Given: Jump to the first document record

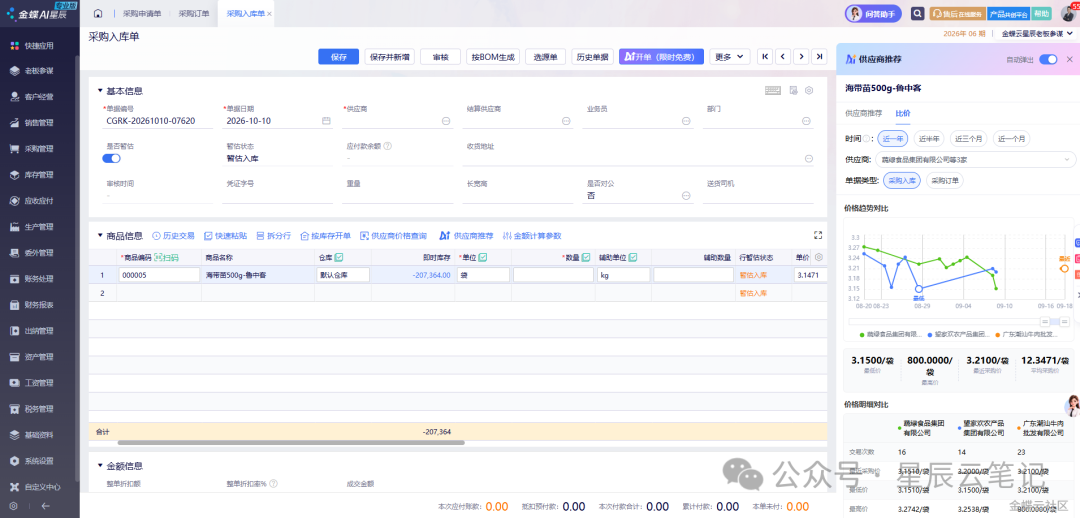Looking at the screenshot, I should click(765, 56).
